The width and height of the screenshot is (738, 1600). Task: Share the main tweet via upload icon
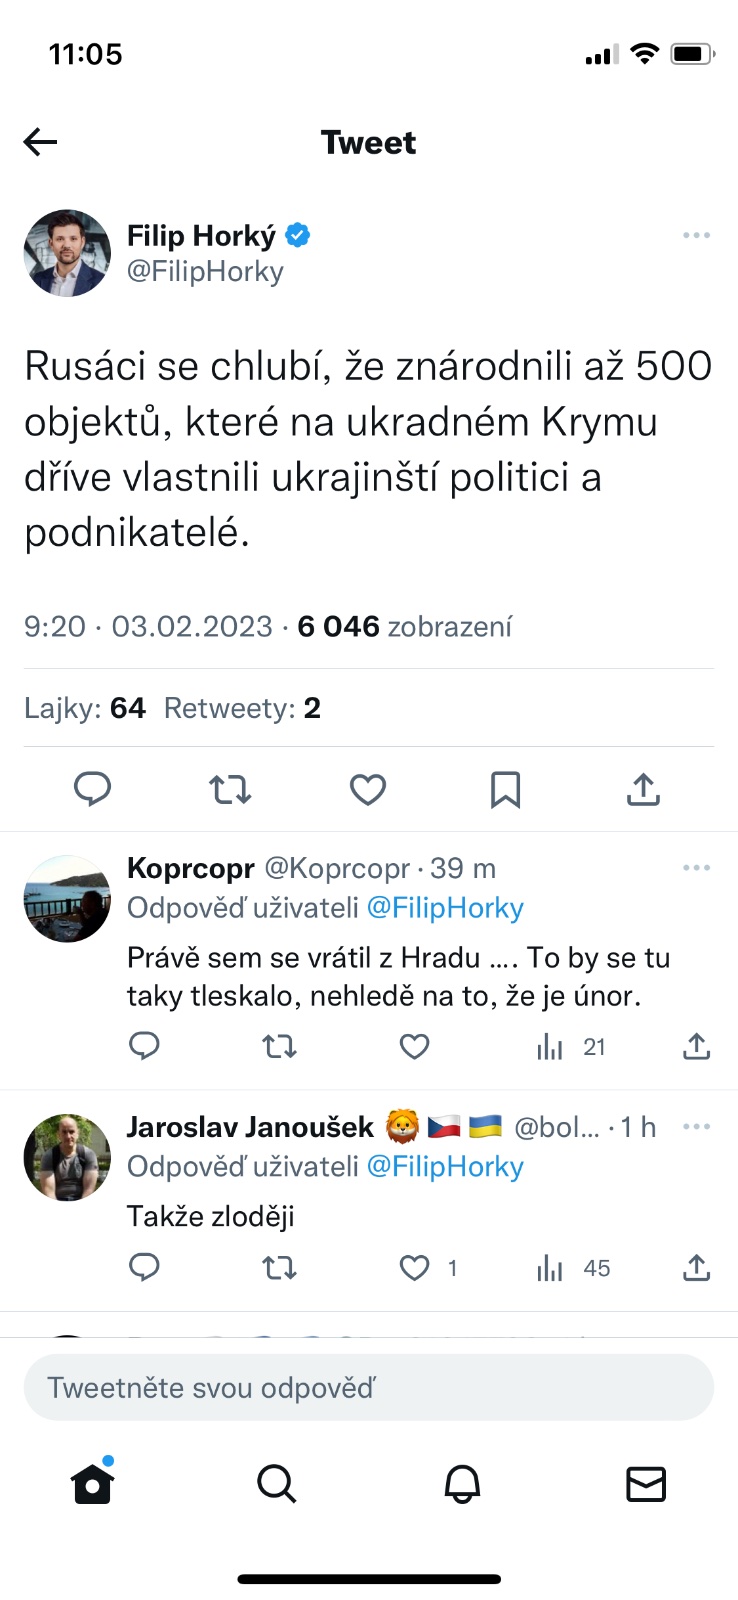tap(643, 789)
